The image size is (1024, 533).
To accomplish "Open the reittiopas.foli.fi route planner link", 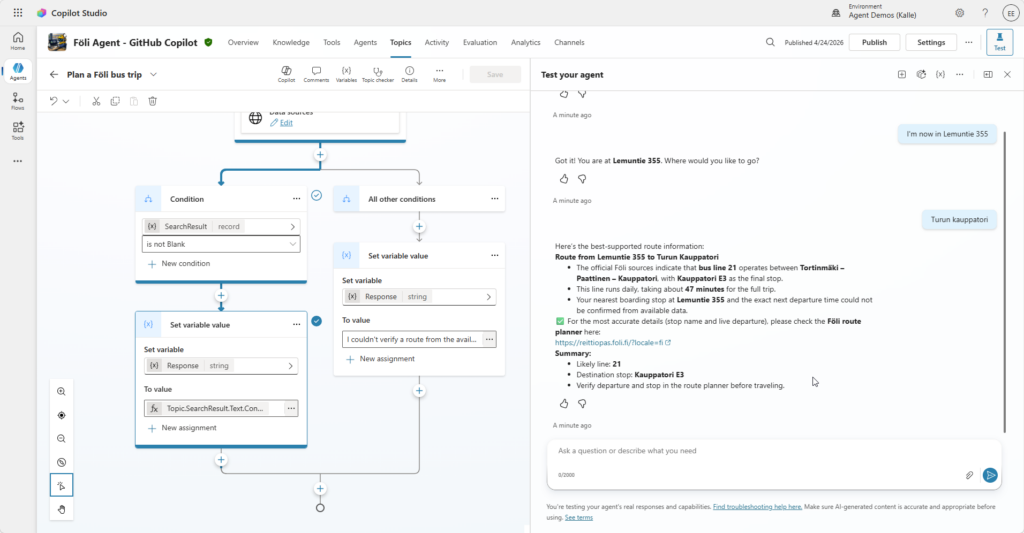I will pos(609,342).
